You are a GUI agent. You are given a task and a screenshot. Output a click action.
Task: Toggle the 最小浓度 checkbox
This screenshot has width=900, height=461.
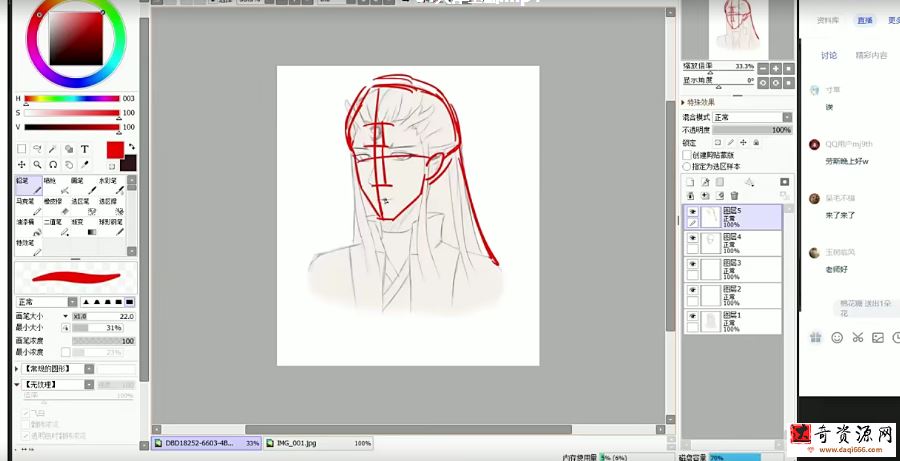[65, 352]
